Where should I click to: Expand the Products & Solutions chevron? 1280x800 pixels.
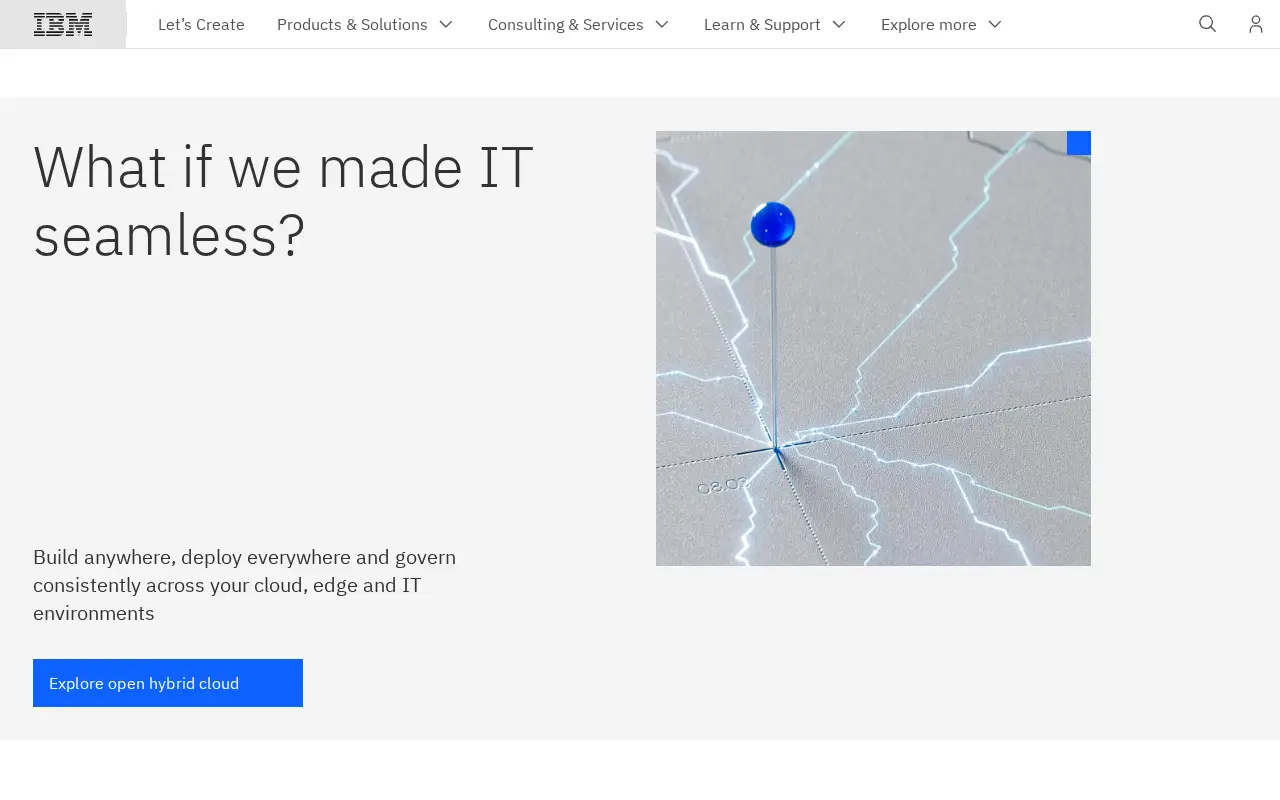pyautogui.click(x=446, y=24)
